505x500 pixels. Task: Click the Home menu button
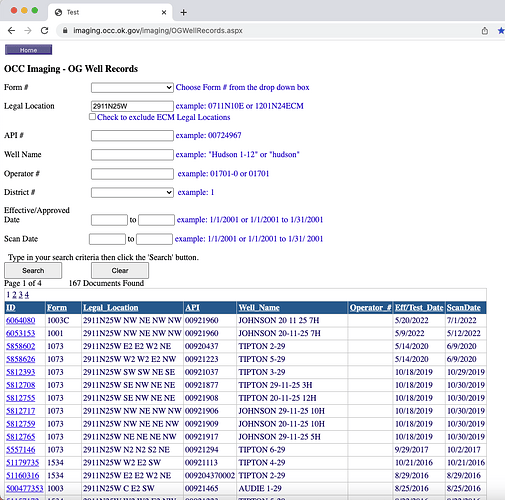pos(28,50)
